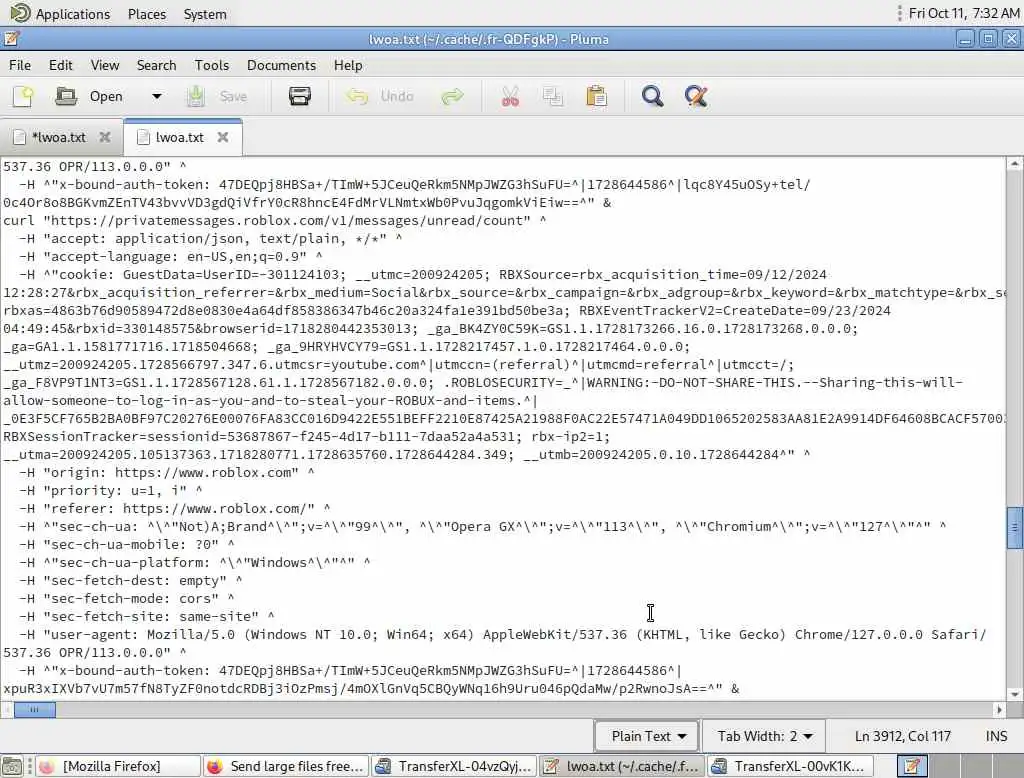Click the Ln 3912, Col 117 status
The image size is (1024, 778).
903,736
